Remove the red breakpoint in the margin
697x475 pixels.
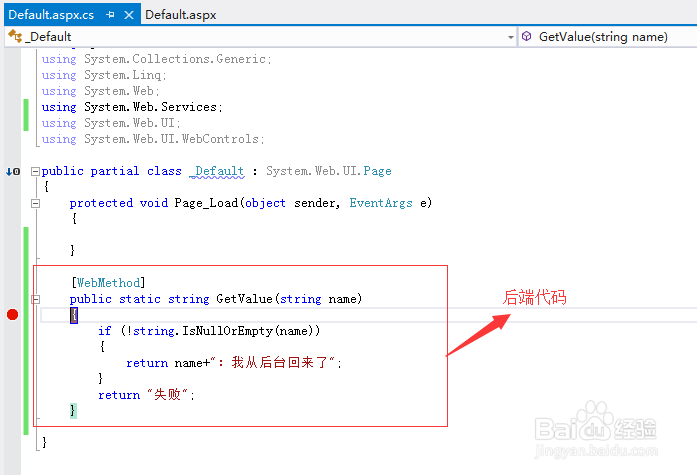coord(12,315)
